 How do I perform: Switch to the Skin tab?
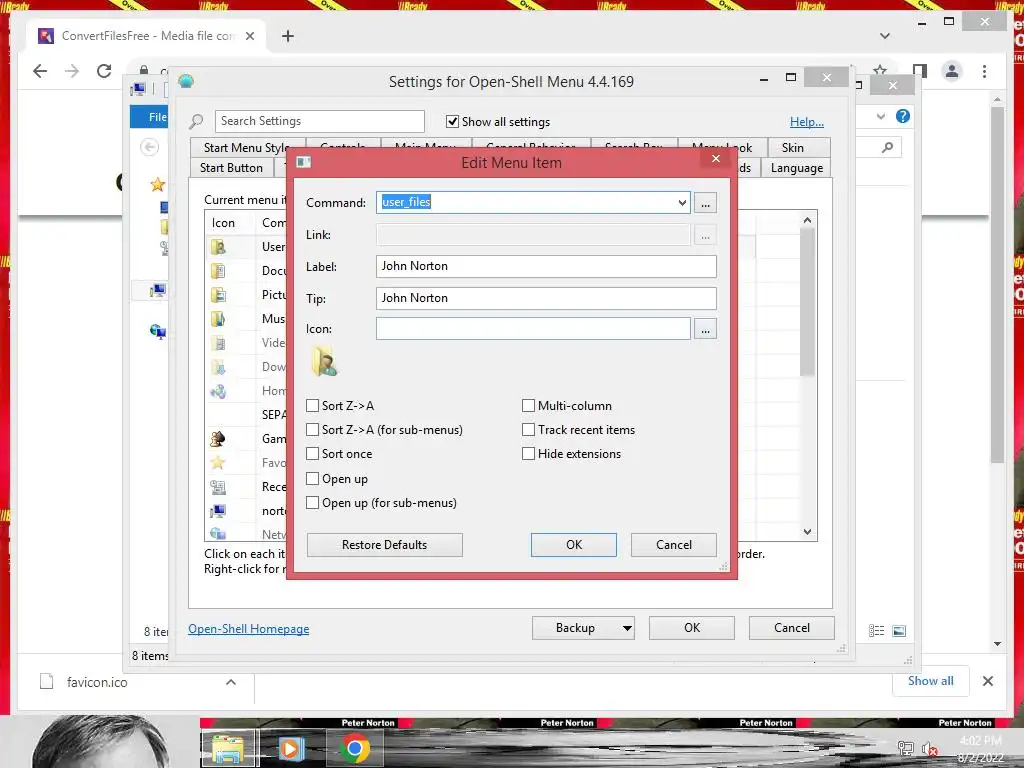click(x=792, y=148)
